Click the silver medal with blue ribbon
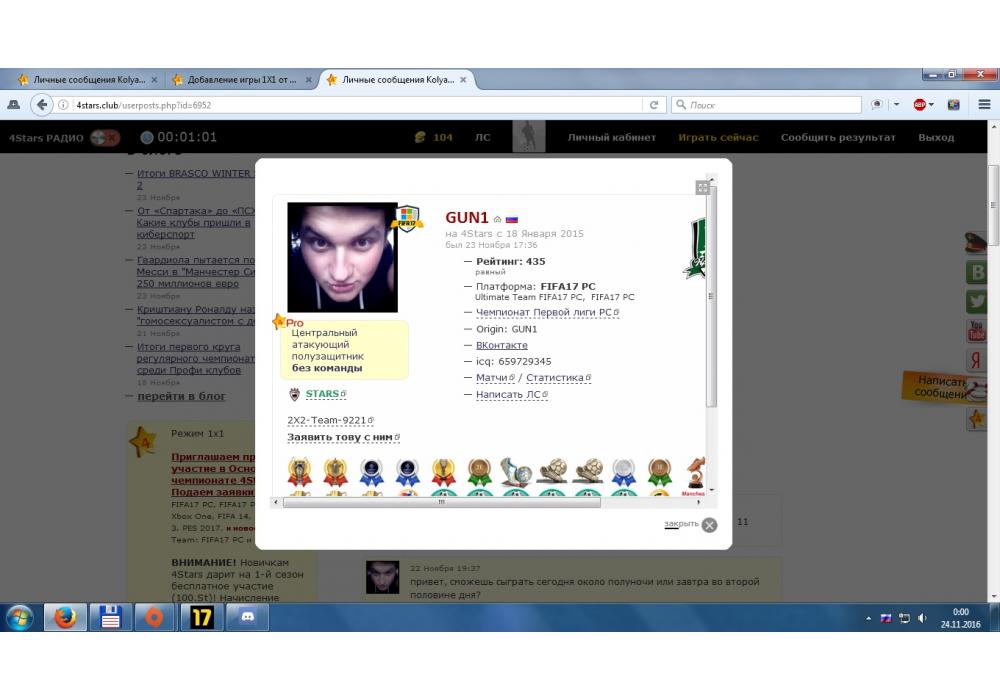1000x700 pixels. pos(624,472)
